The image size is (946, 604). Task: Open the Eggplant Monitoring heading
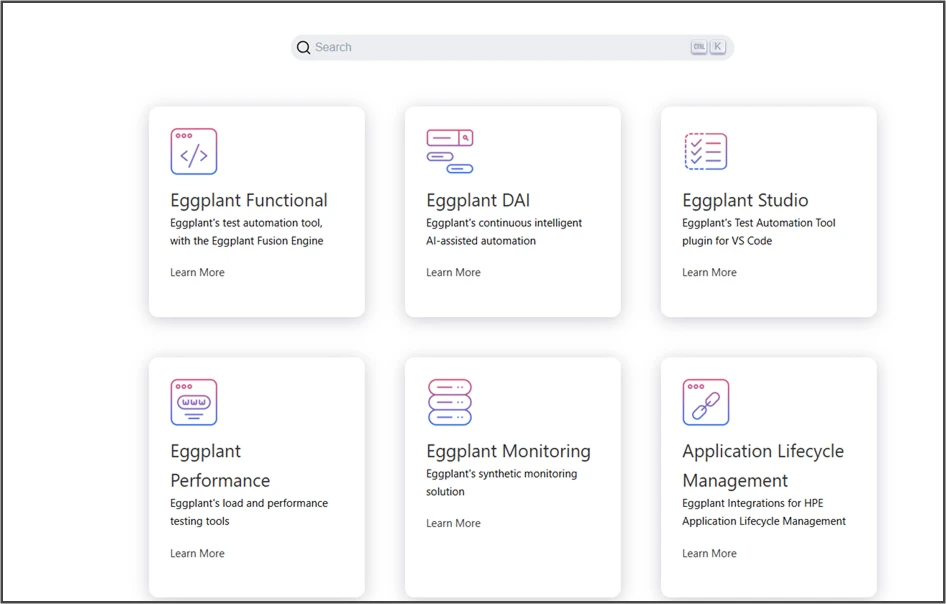pos(508,451)
